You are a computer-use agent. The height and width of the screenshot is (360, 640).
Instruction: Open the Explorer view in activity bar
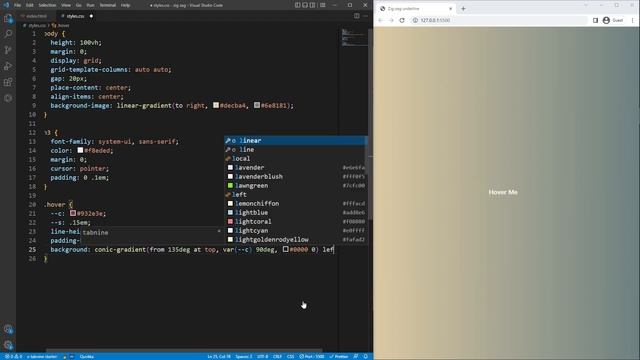coord(8,18)
